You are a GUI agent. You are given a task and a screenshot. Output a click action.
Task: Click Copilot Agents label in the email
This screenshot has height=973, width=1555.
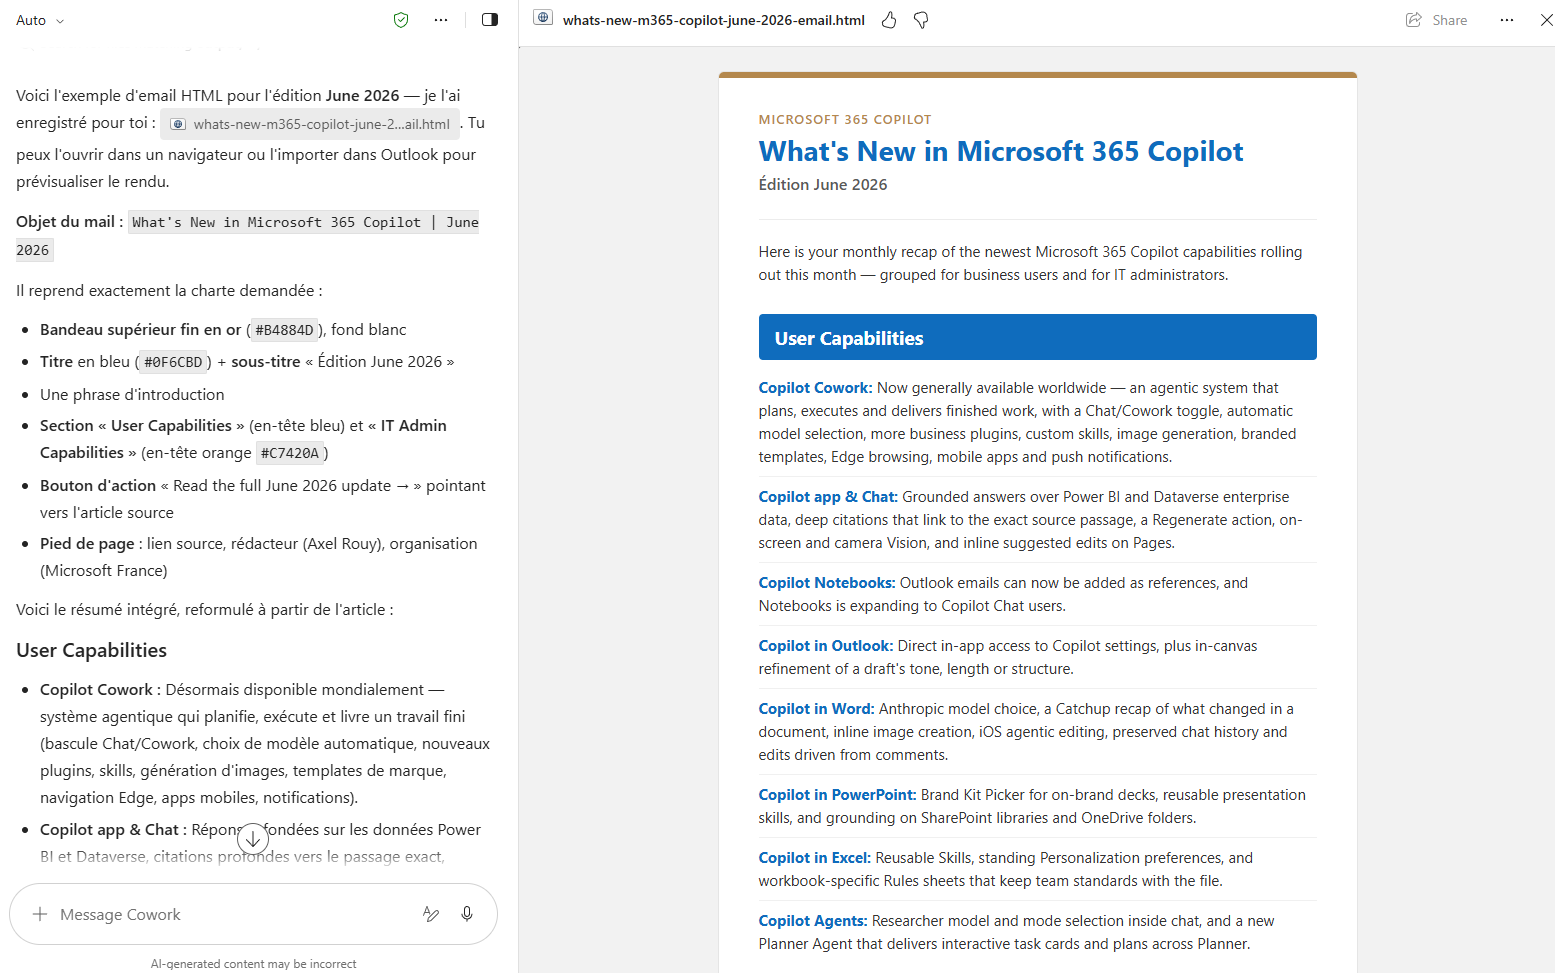pyautogui.click(x=813, y=921)
